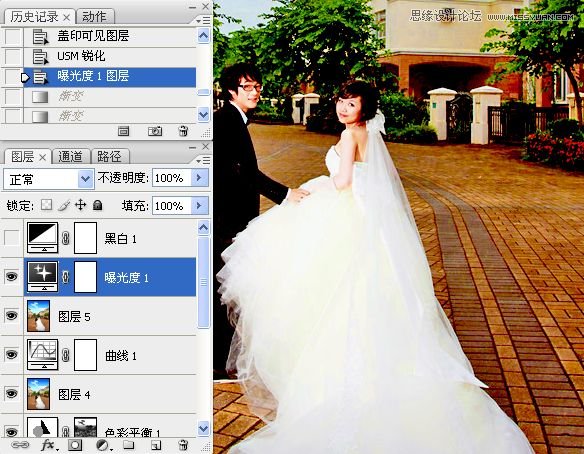Image resolution: width=584 pixels, height=454 pixels.
Task: Hide the 曝光度 1 layer
Action: [x=12, y=277]
